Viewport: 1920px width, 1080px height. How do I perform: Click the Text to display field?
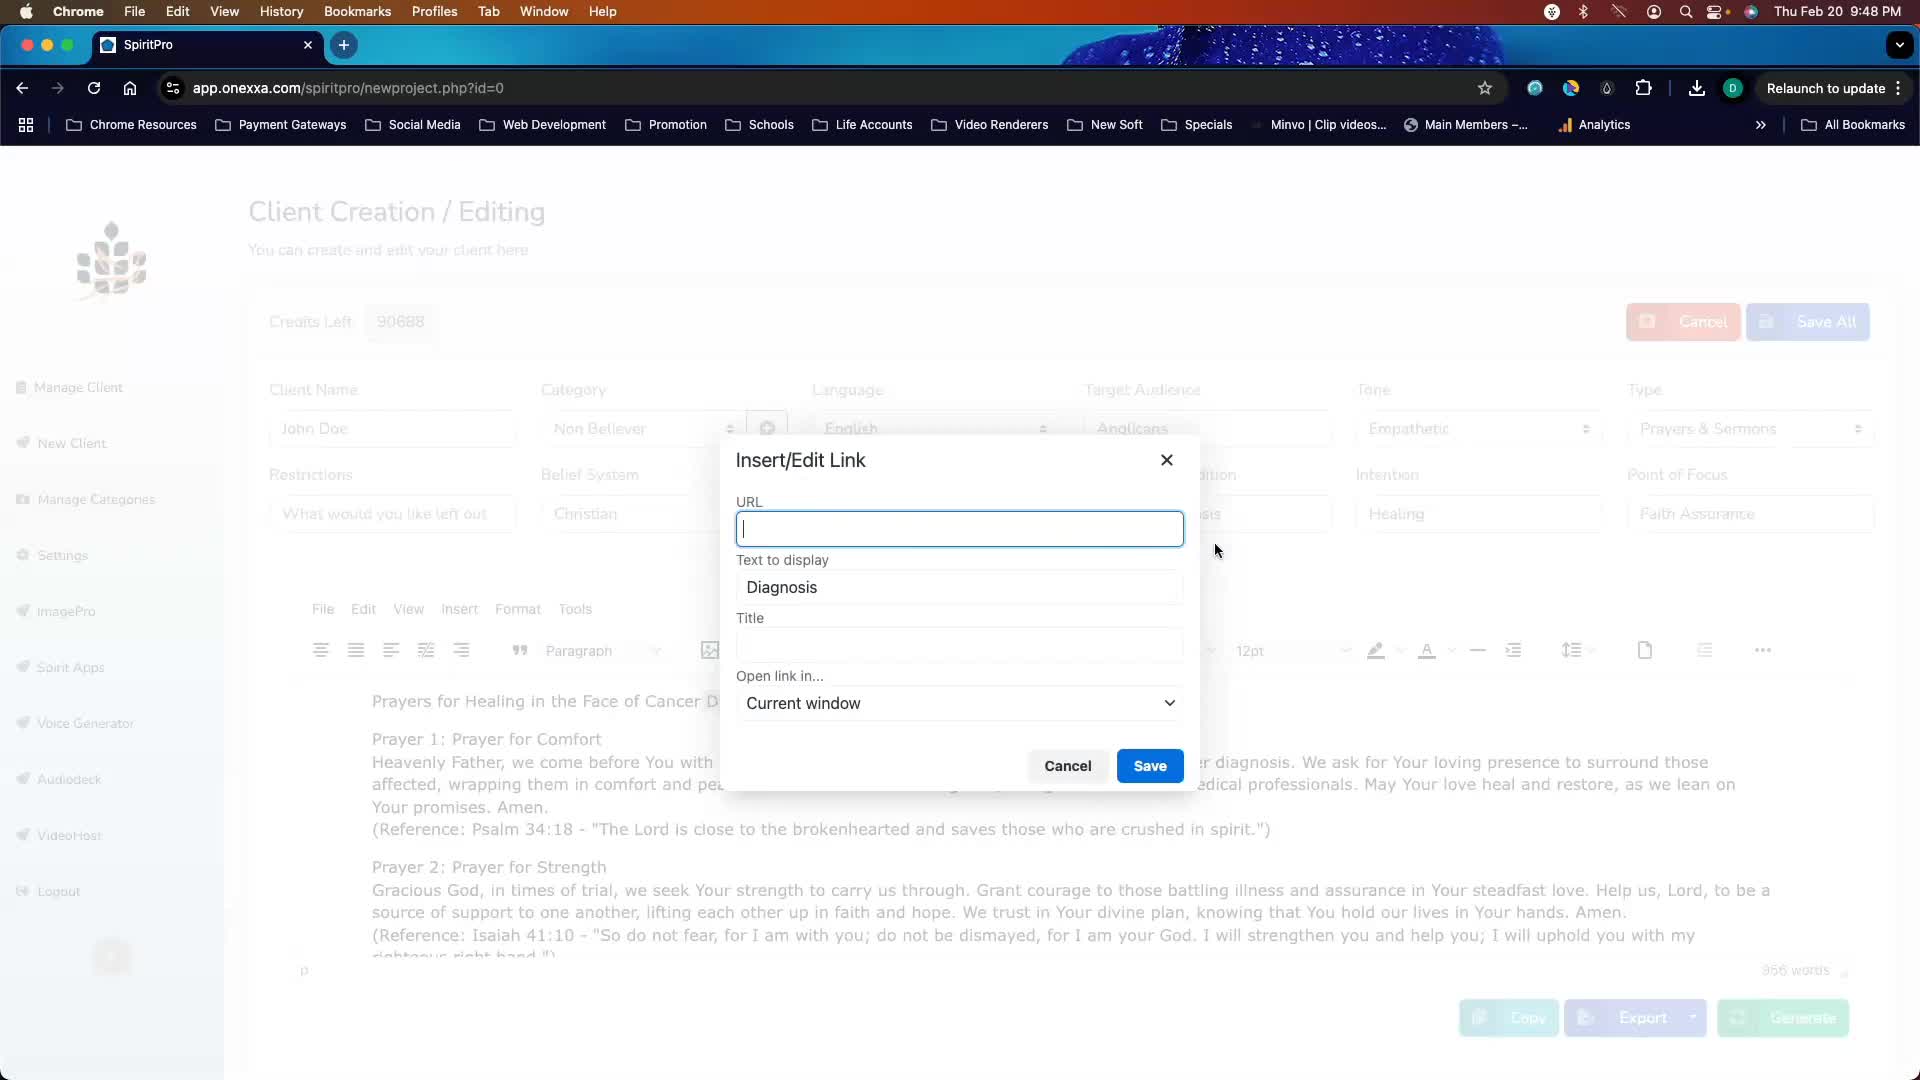pyautogui.click(x=960, y=587)
